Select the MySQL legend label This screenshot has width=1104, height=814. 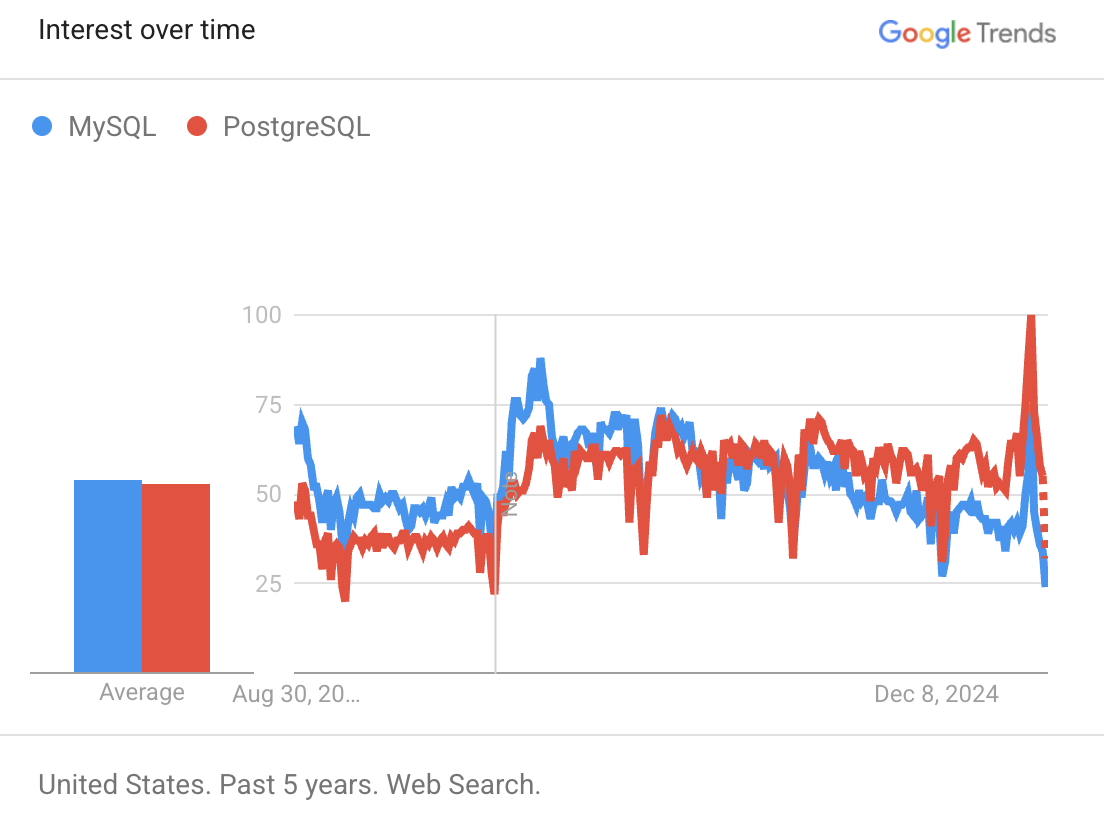(x=112, y=127)
